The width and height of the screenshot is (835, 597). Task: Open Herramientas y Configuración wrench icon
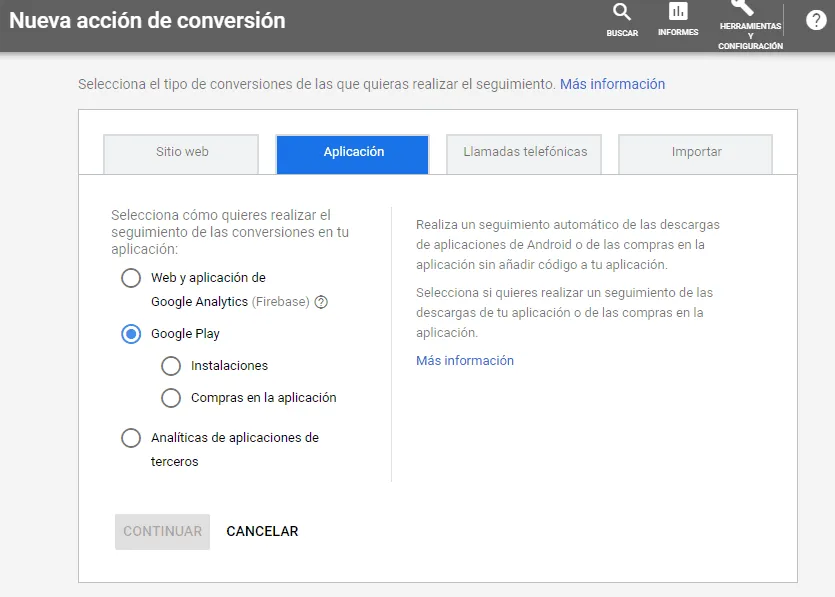[x=742, y=7]
